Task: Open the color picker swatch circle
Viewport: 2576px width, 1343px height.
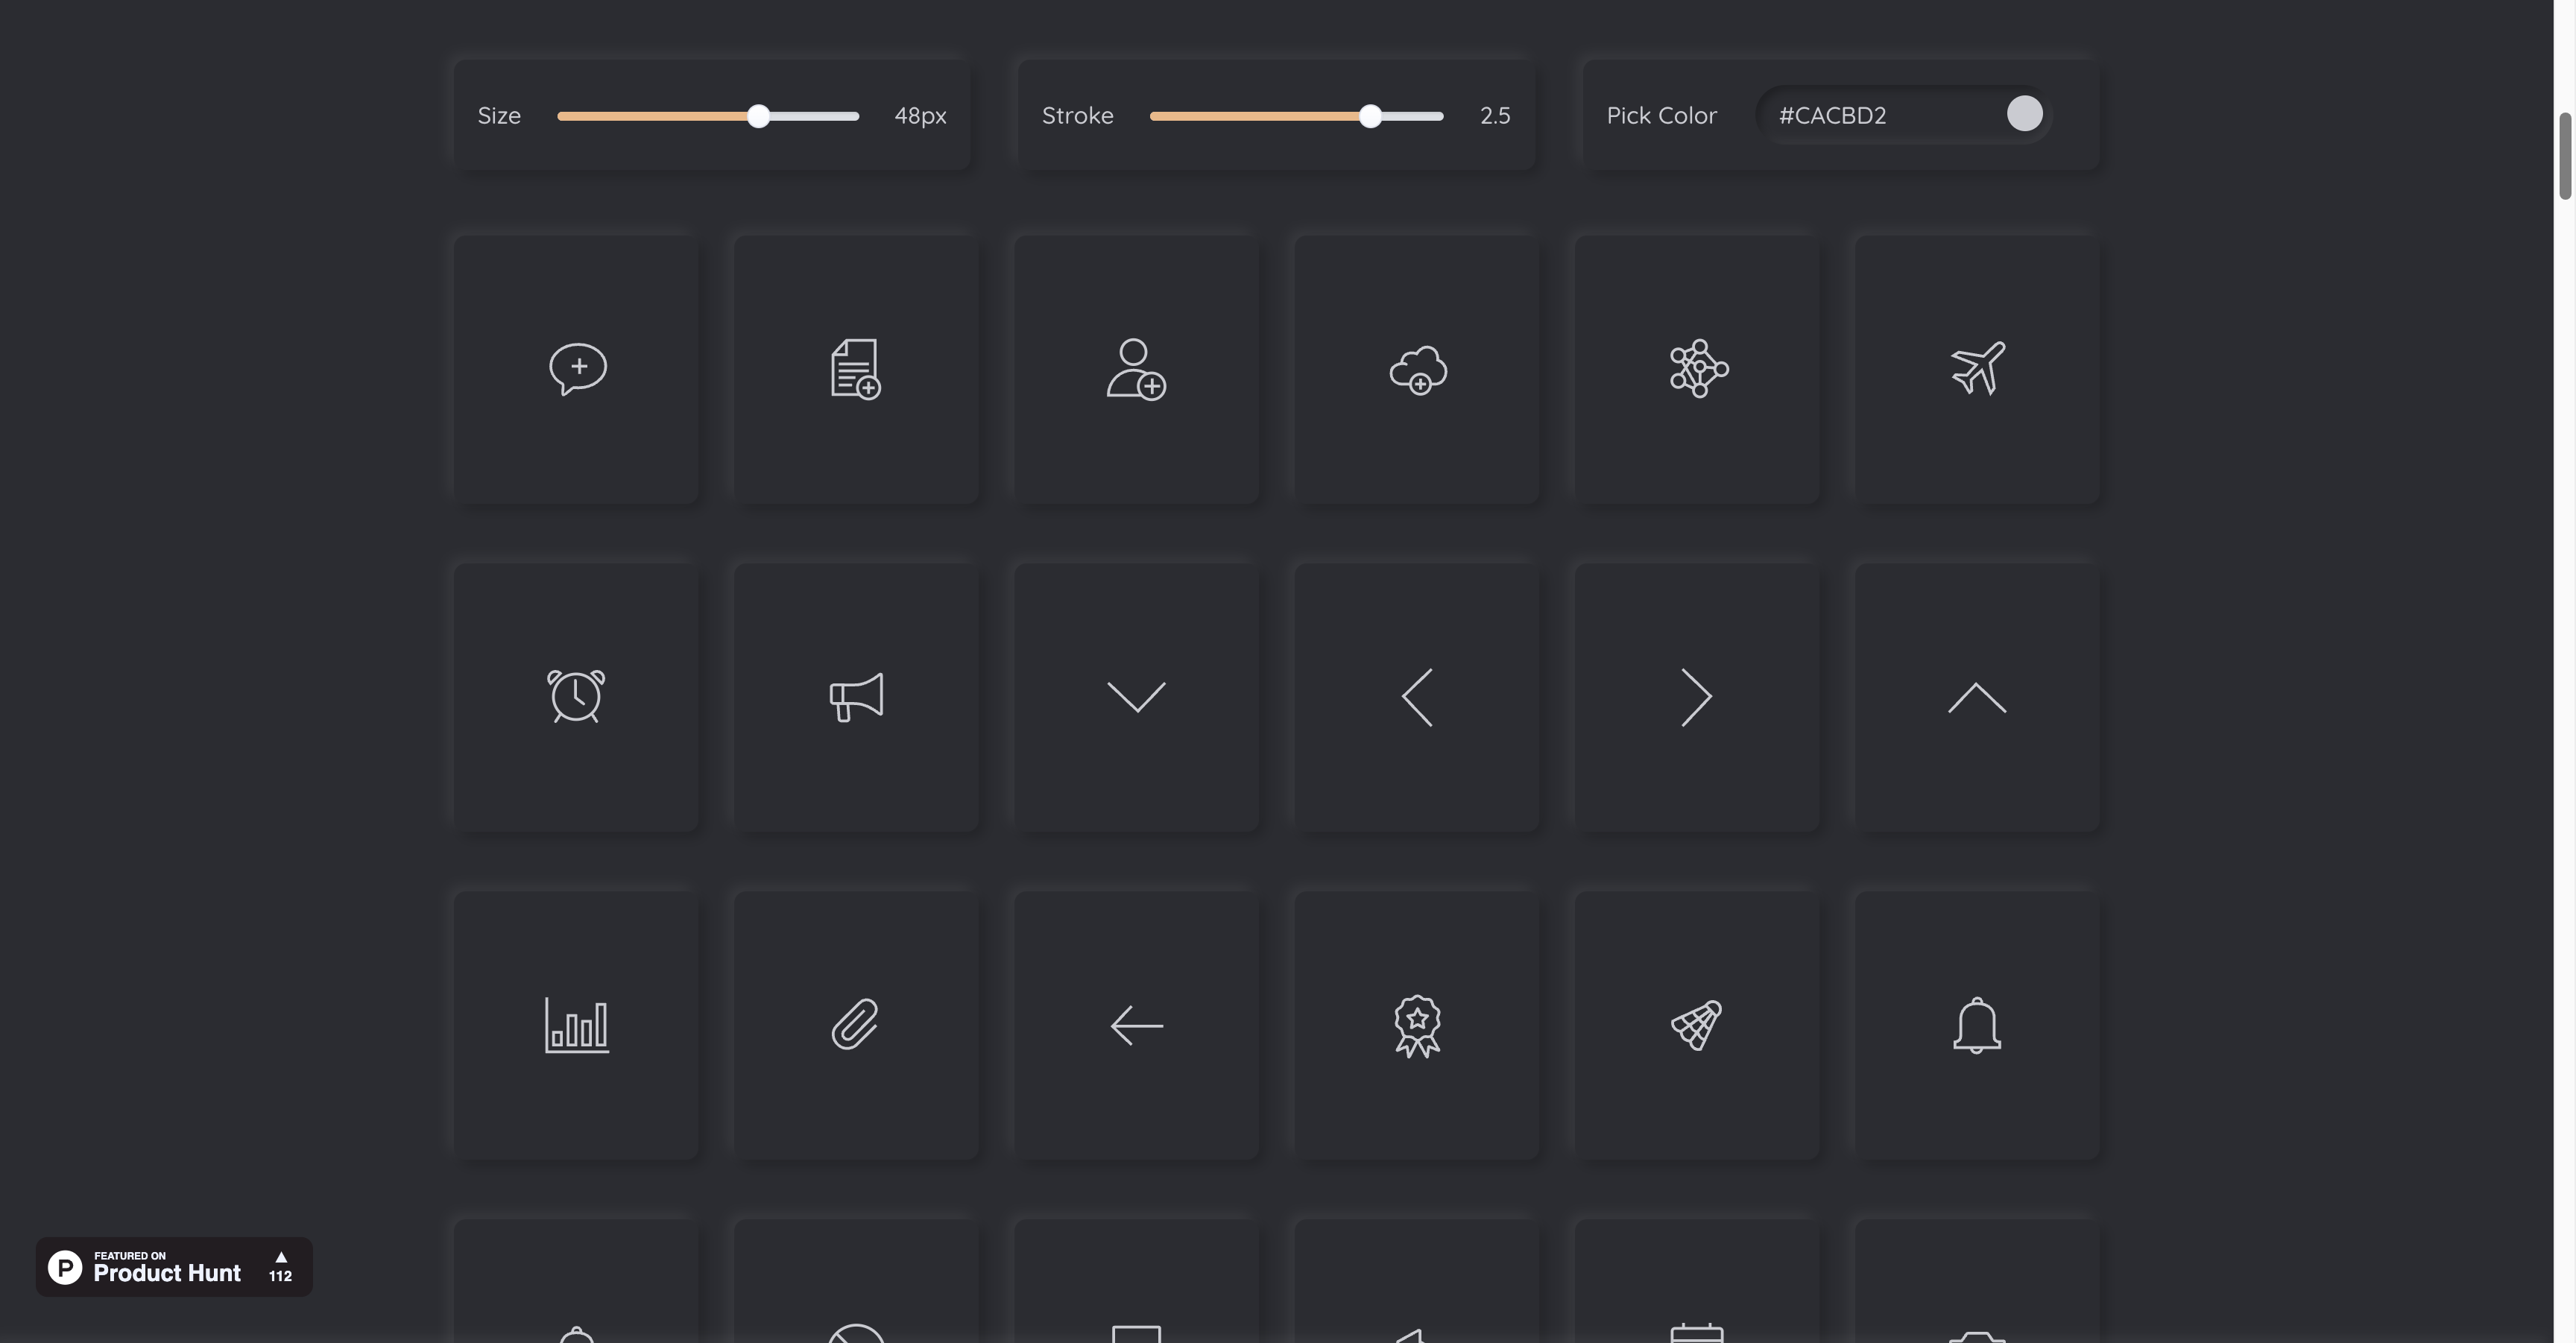Action: click(x=2024, y=114)
